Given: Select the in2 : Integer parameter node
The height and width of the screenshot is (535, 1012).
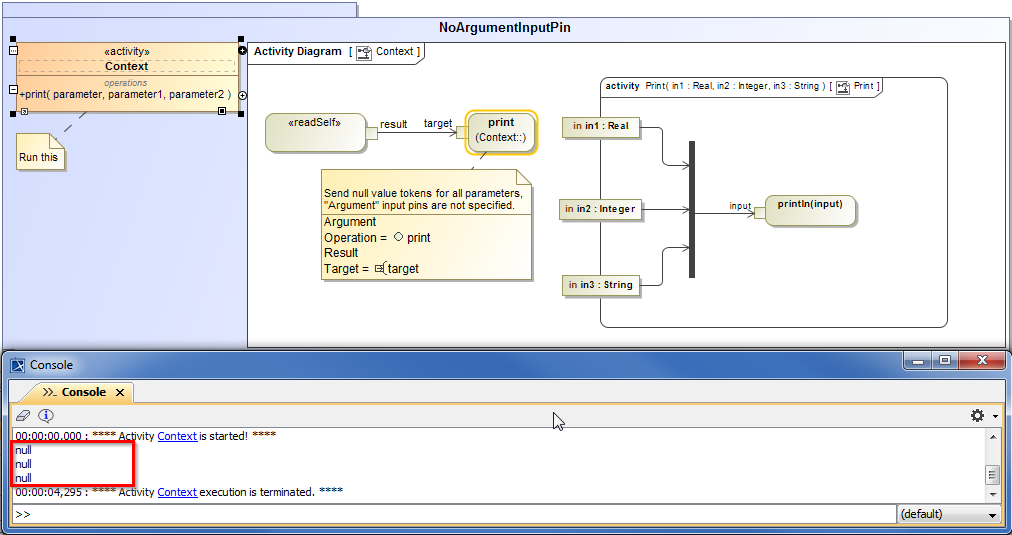Looking at the screenshot, I should (599, 209).
